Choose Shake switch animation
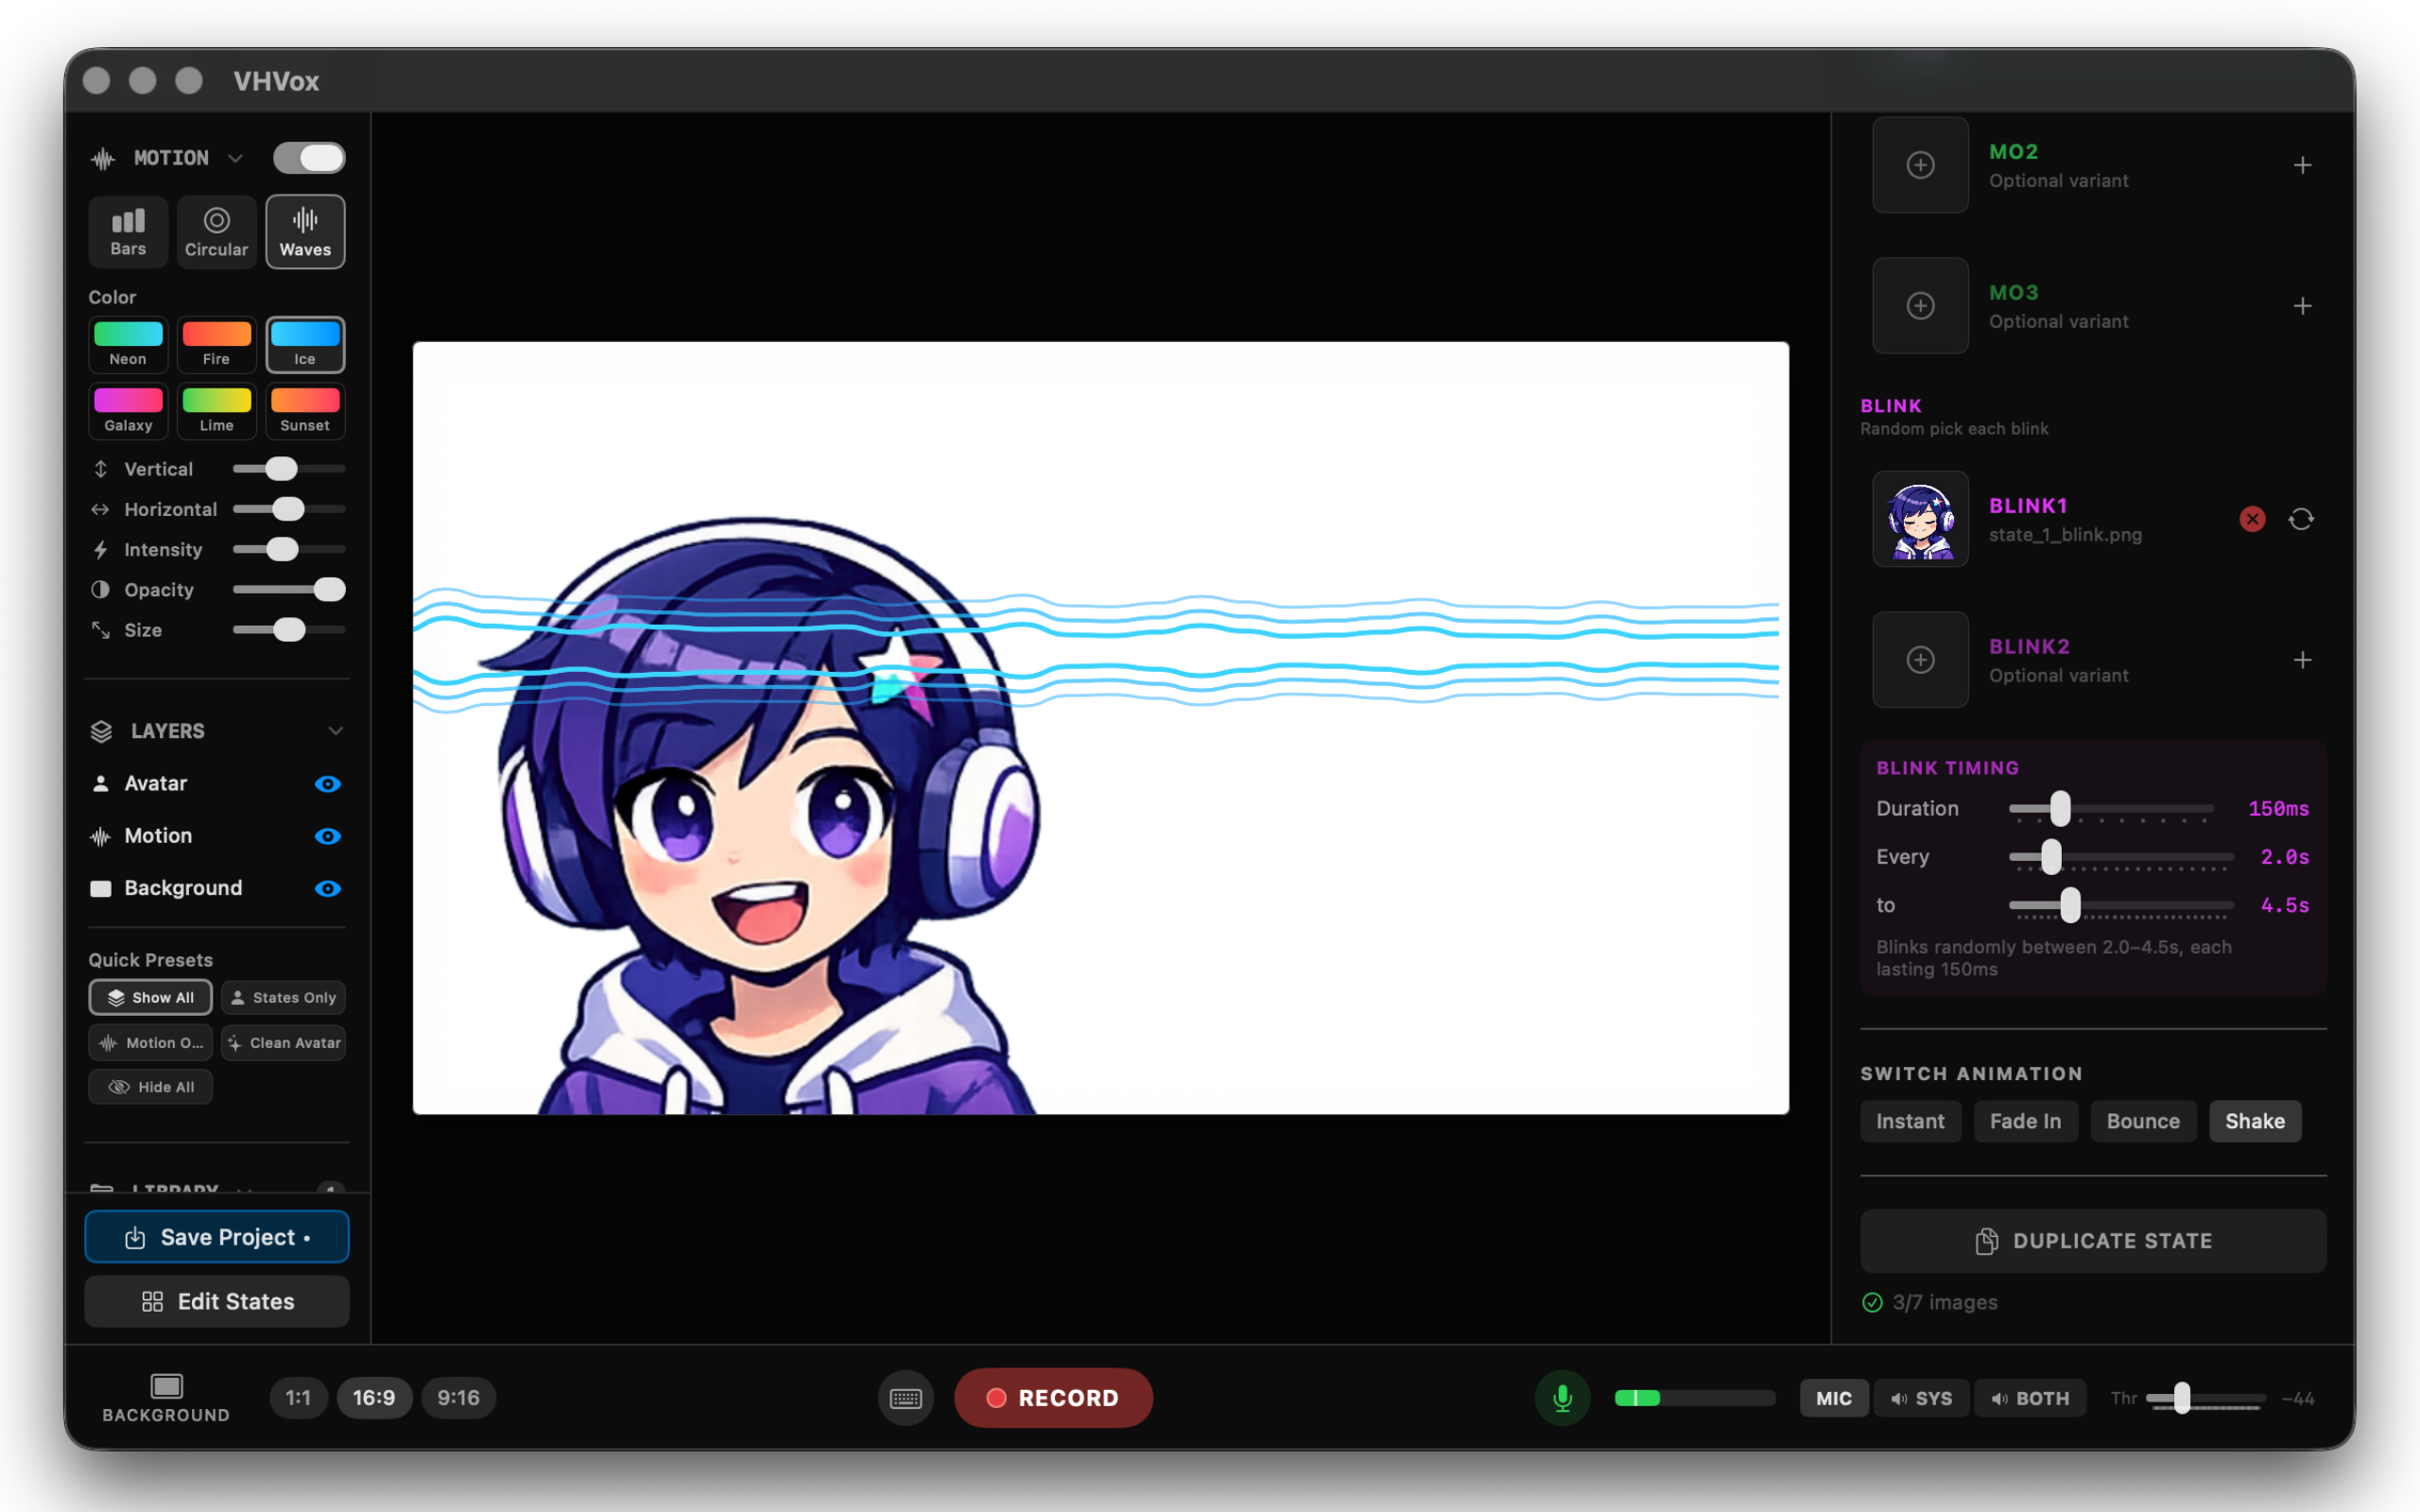This screenshot has width=2420, height=1512. click(x=2255, y=1121)
